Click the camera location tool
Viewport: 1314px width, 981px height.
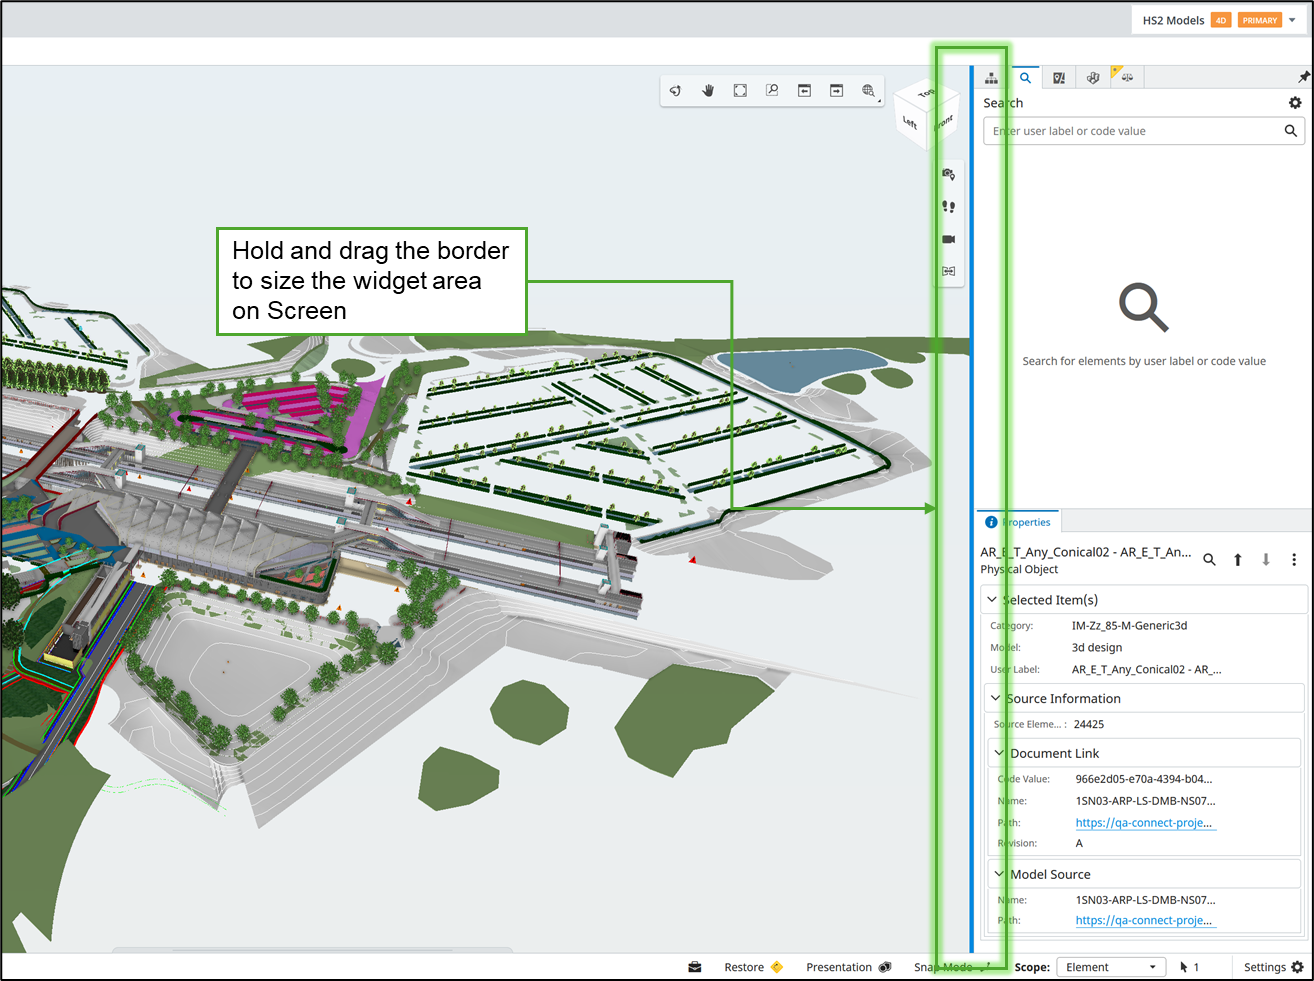(x=949, y=174)
